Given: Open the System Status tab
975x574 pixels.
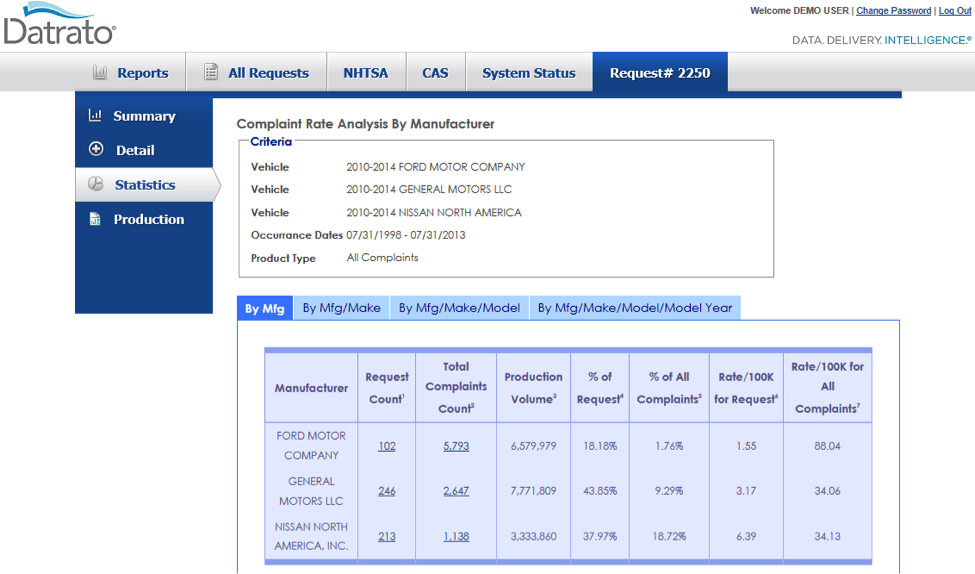Looking at the screenshot, I should coord(529,72).
